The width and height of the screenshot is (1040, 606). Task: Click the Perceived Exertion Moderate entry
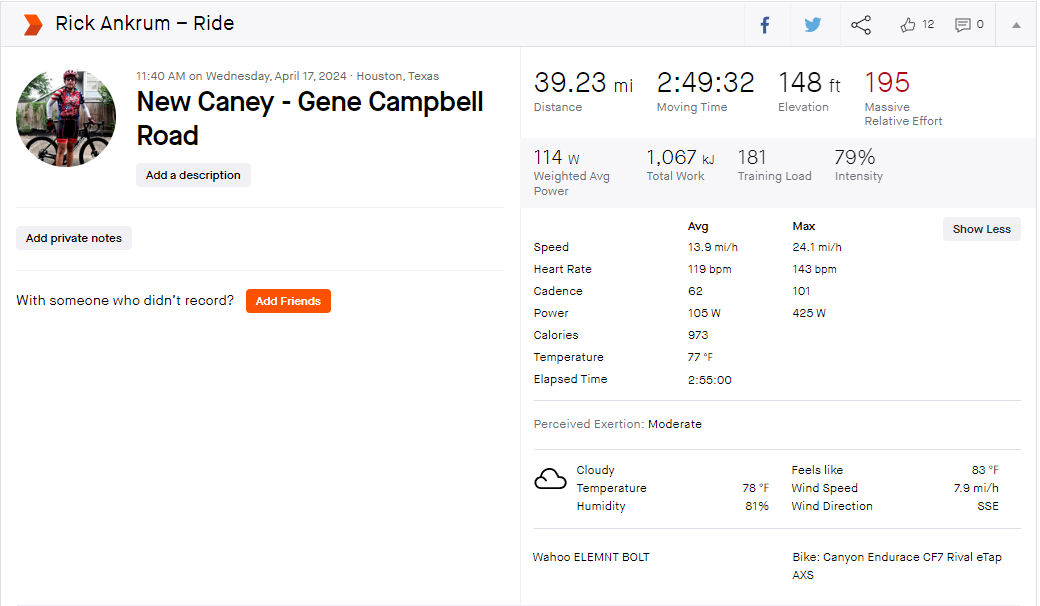[x=618, y=424]
